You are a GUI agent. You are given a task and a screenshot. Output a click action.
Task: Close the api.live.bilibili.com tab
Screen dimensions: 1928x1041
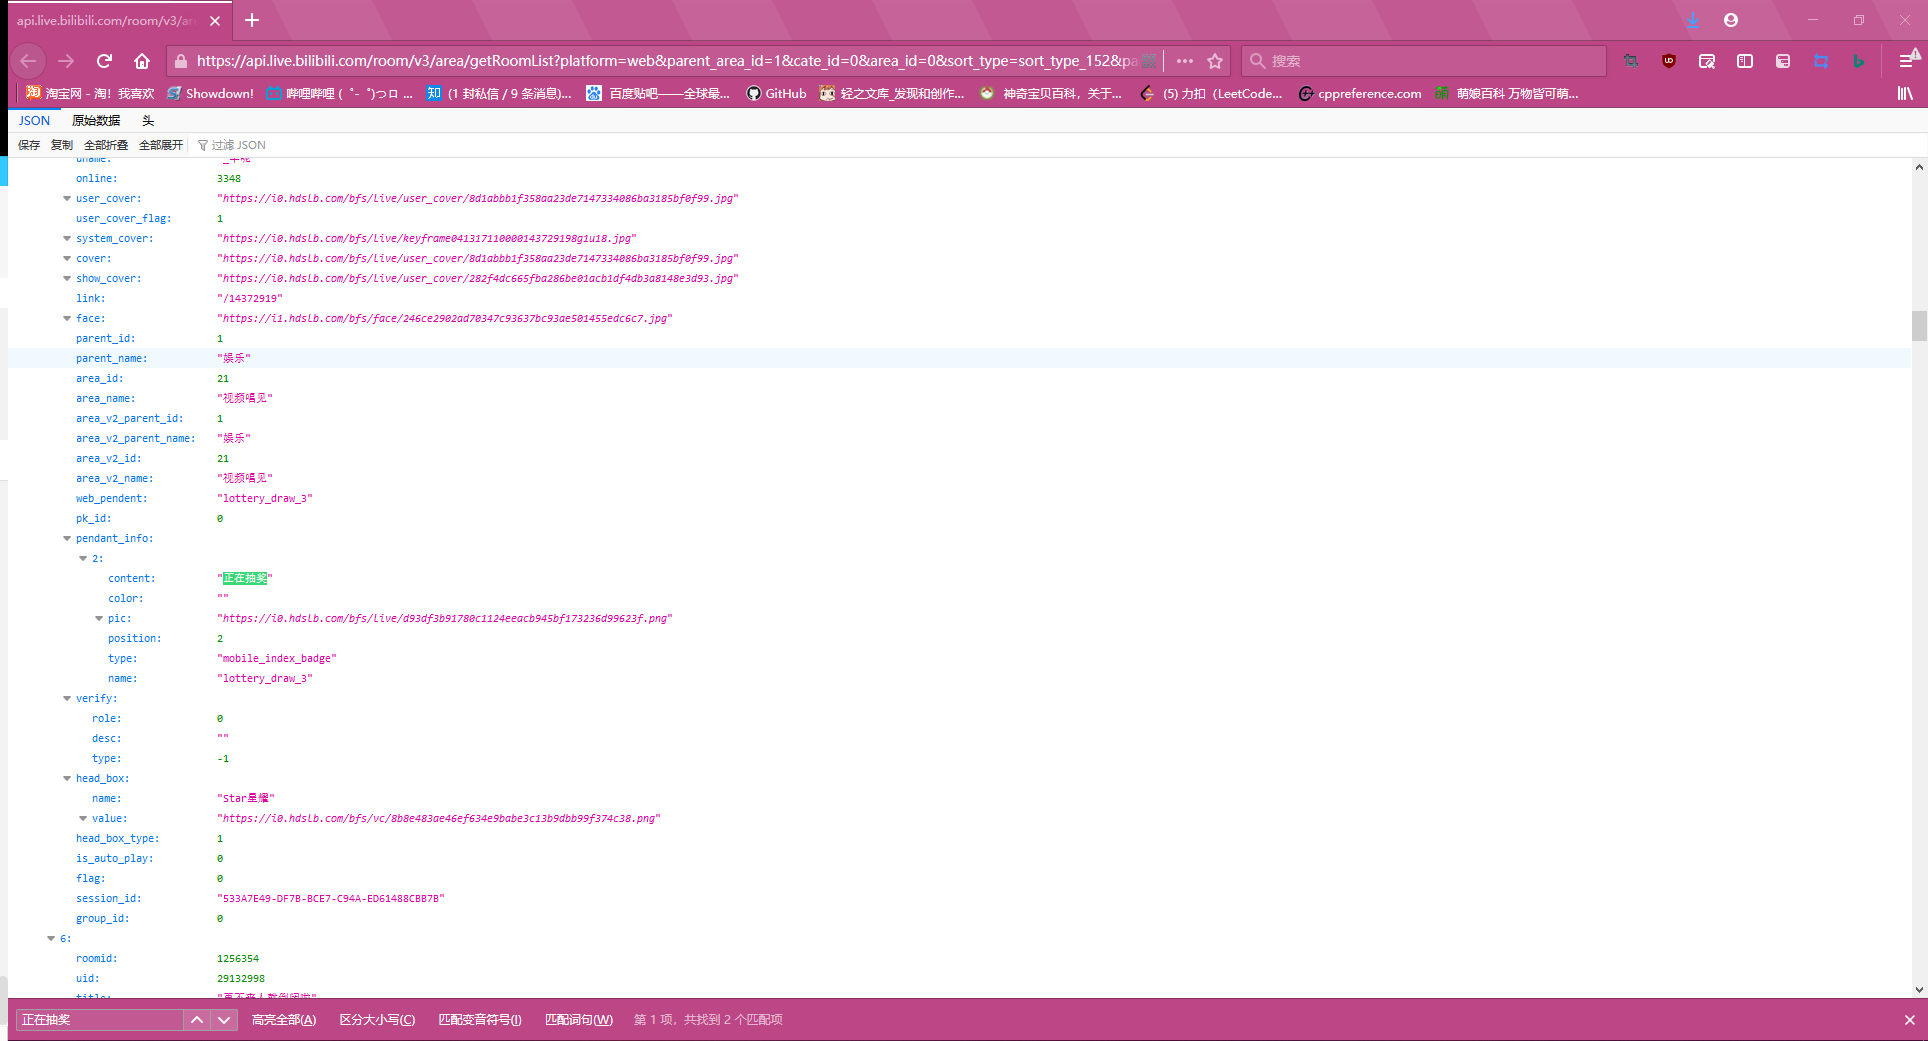coord(215,20)
